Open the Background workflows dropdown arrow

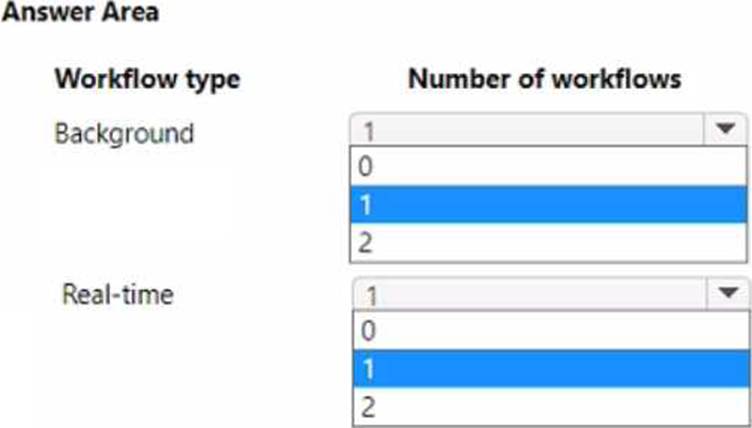click(724, 131)
